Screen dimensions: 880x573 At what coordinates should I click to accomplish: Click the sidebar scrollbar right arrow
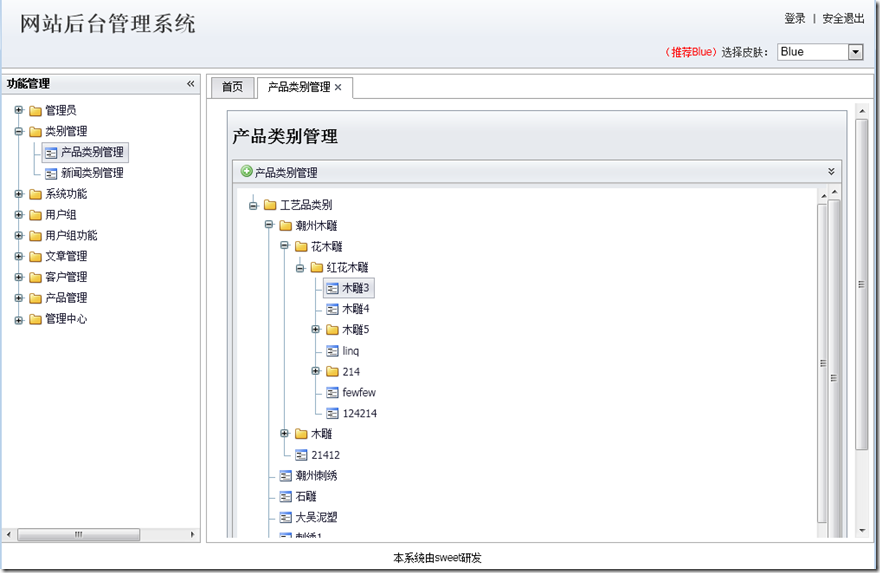192,535
